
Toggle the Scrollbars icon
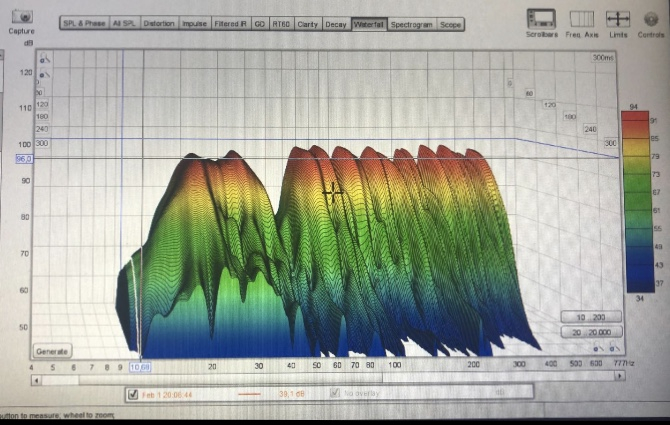(x=542, y=18)
